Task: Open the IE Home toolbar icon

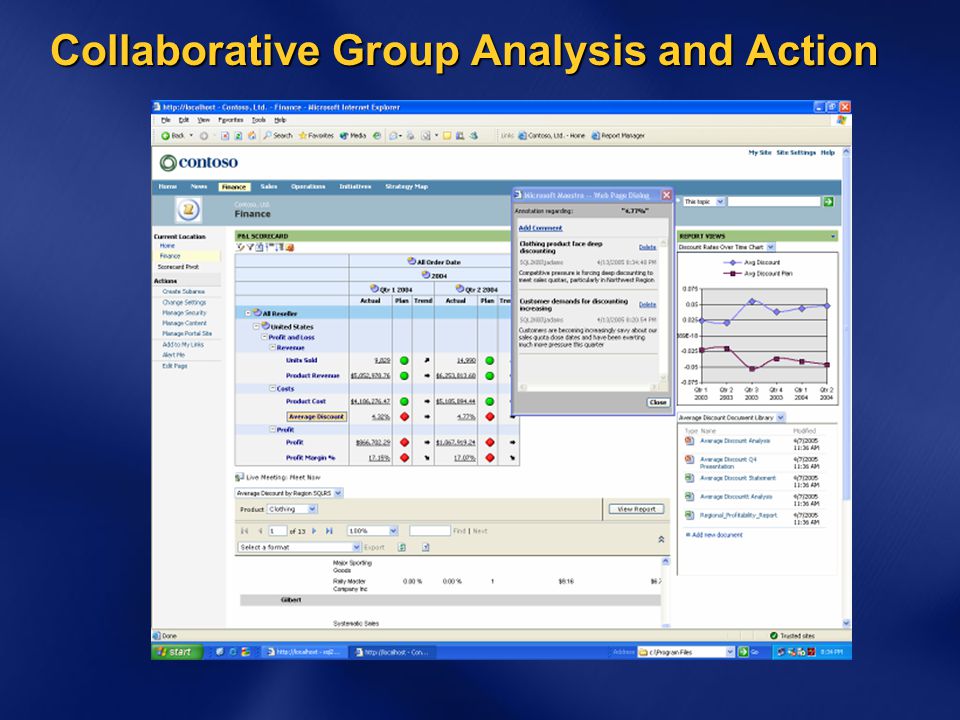Action: (252, 136)
